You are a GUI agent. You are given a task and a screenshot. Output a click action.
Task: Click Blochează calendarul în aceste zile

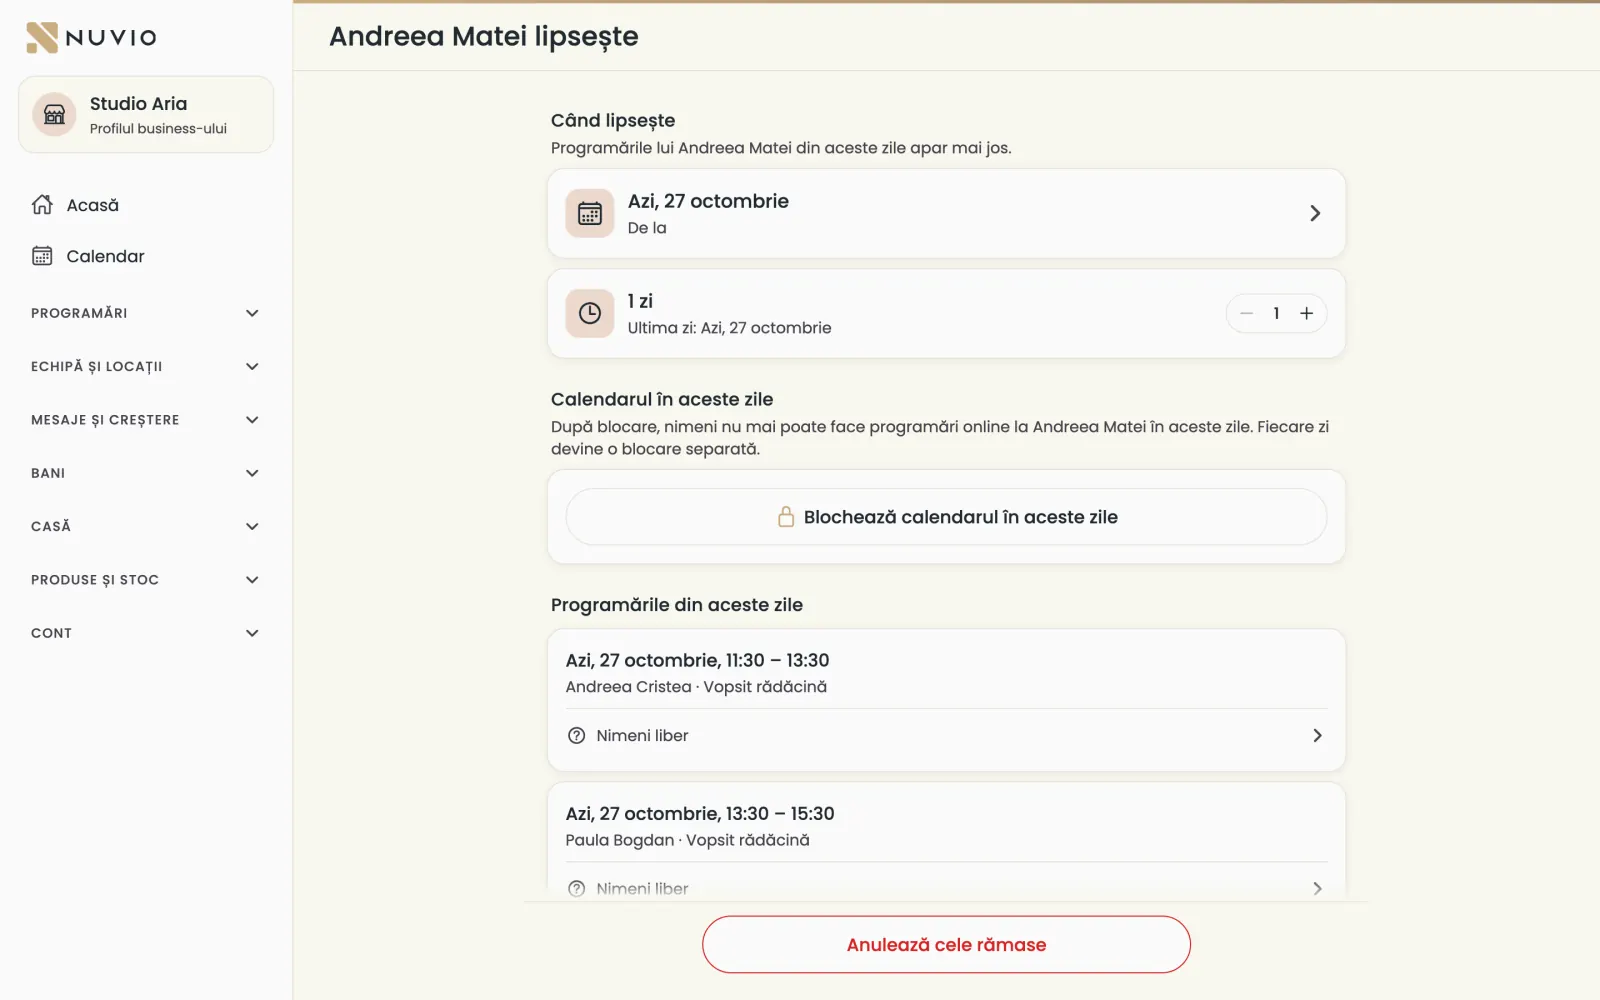click(x=946, y=517)
